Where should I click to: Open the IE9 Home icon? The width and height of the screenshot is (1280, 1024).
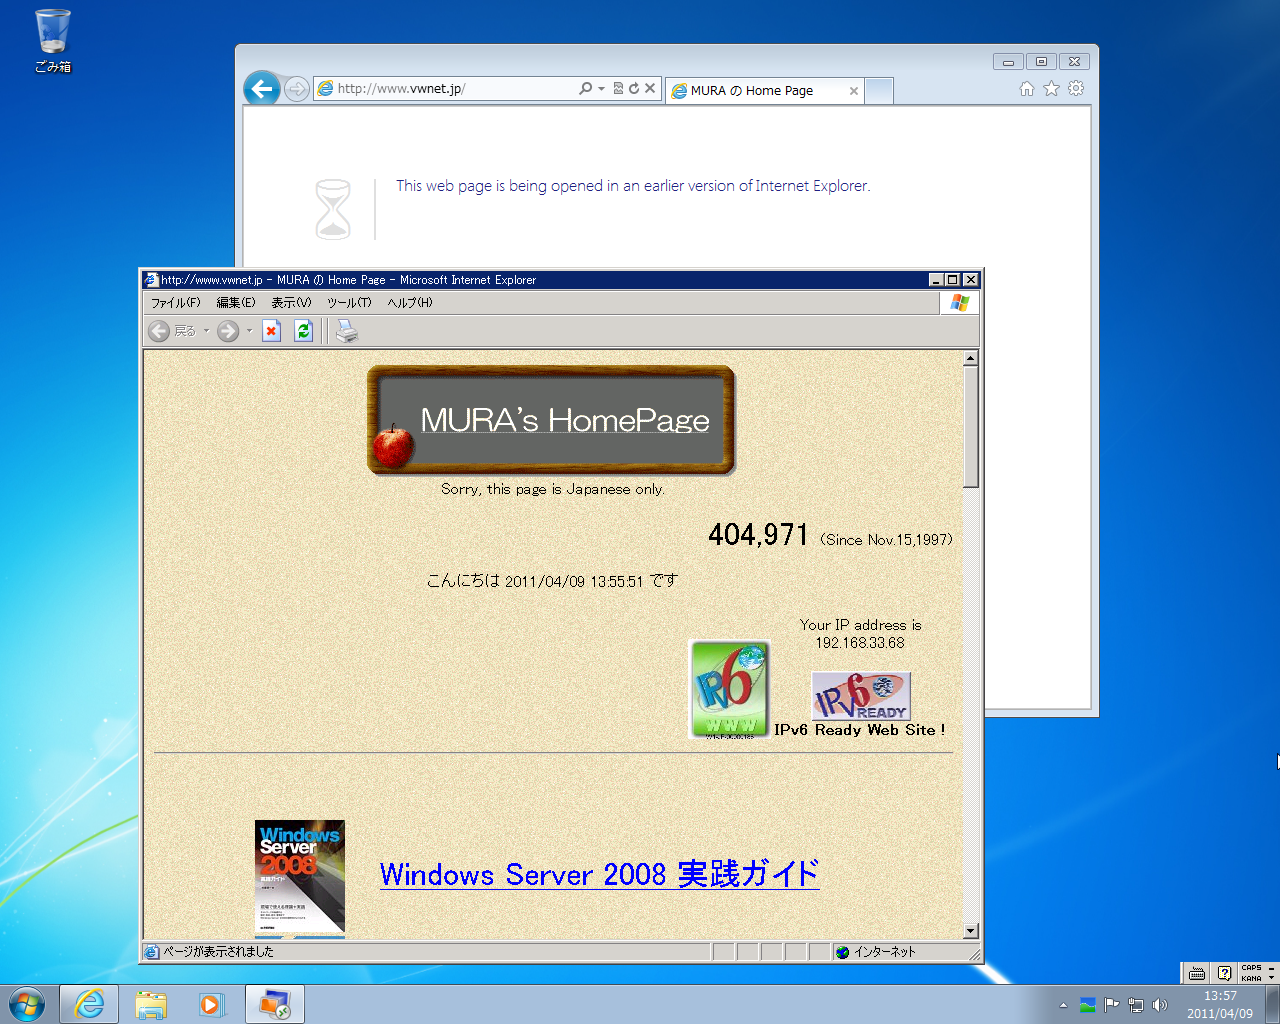(x=1027, y=89)
